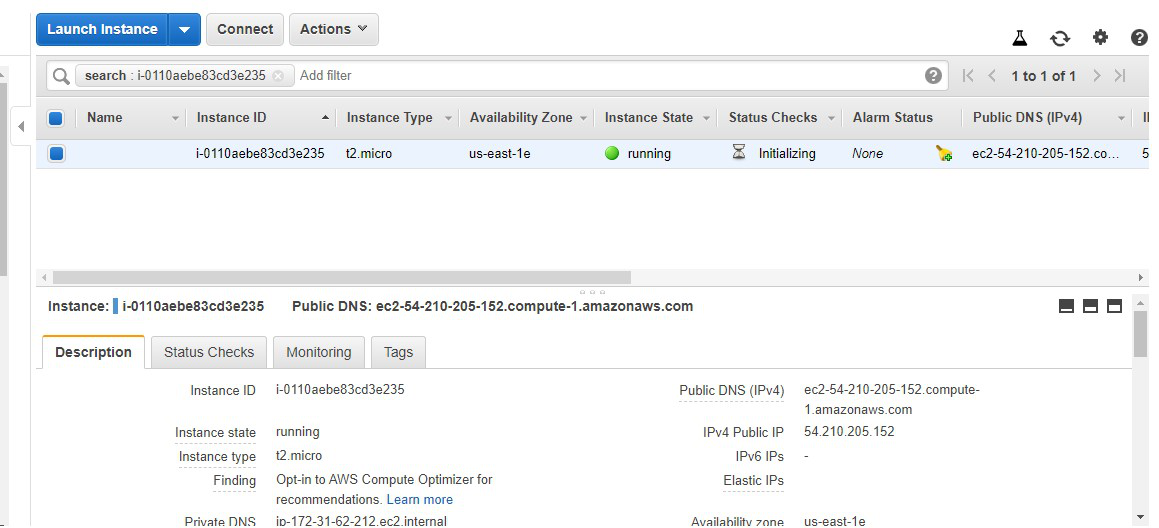
Task: Open the settings gear icon
Action: [1101, 37]
